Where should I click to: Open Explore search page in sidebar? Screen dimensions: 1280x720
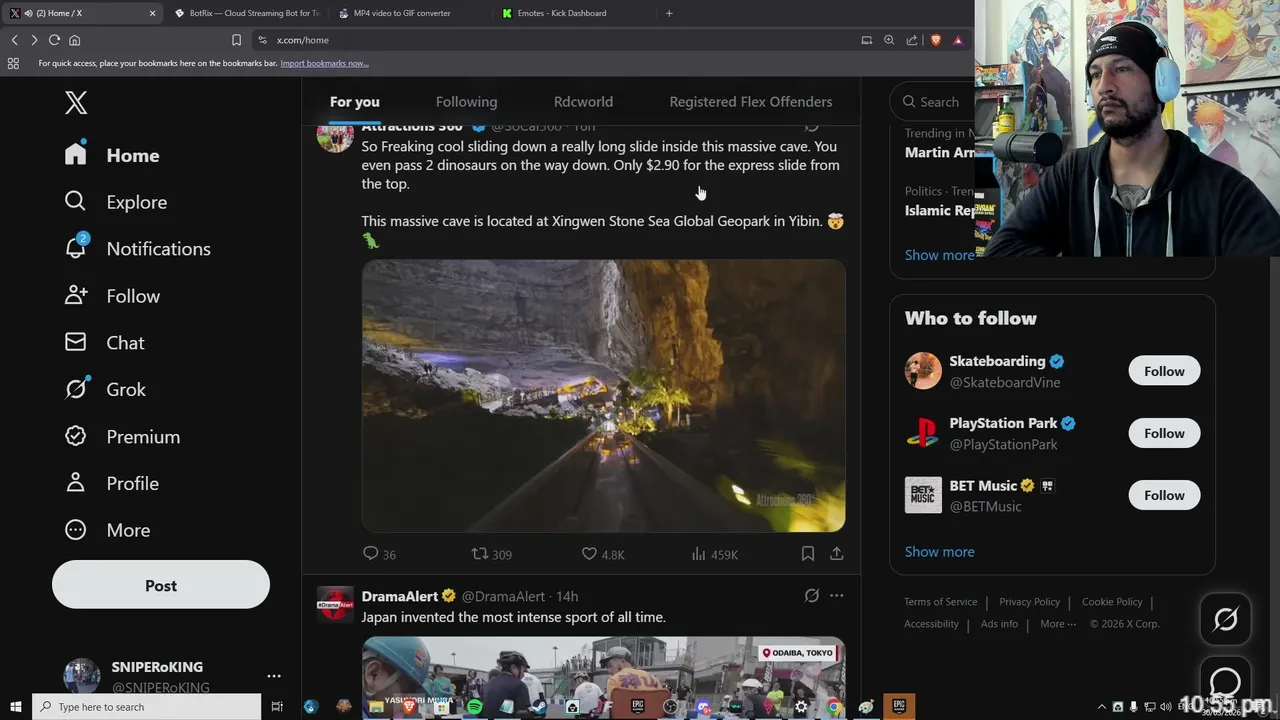tap(116, 202)
